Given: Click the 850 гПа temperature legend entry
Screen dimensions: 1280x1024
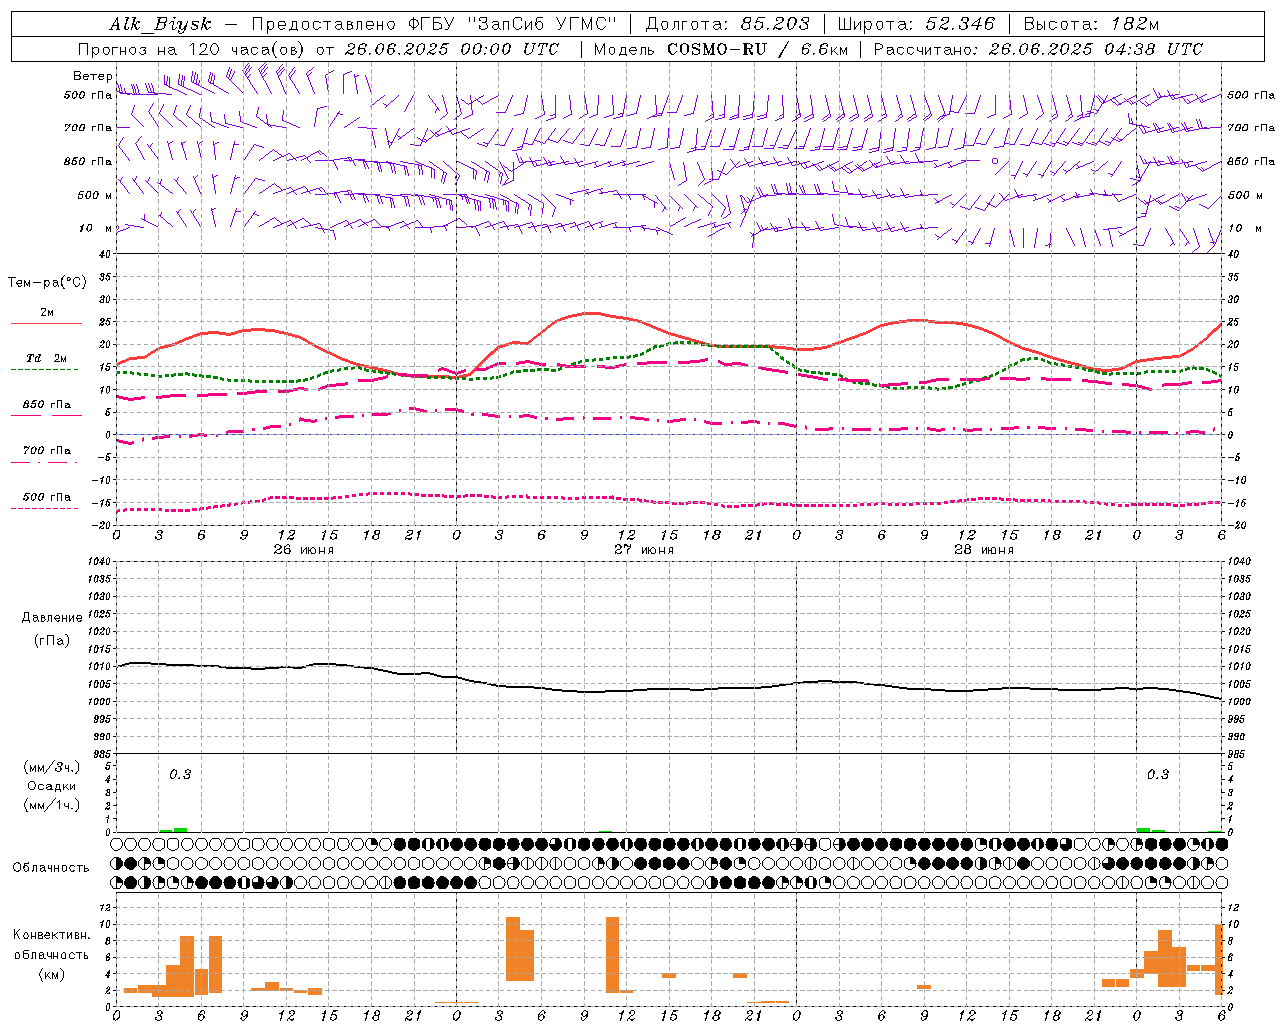Looking at the screenshot, I should click(x=46, y=404).
